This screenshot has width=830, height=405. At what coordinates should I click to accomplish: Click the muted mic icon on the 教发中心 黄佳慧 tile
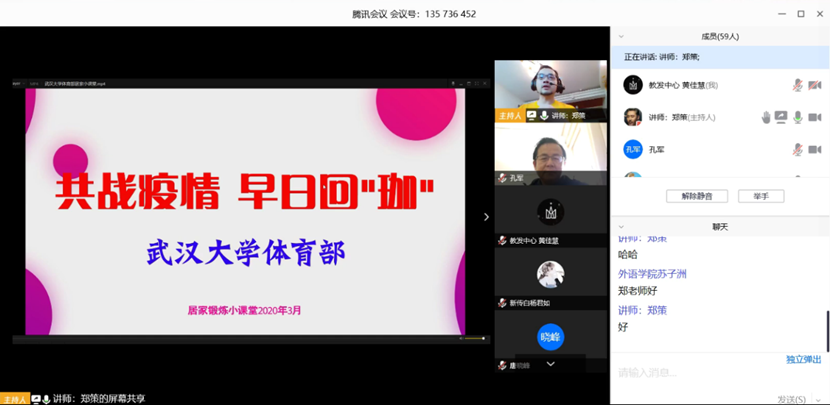pos(502,240)
